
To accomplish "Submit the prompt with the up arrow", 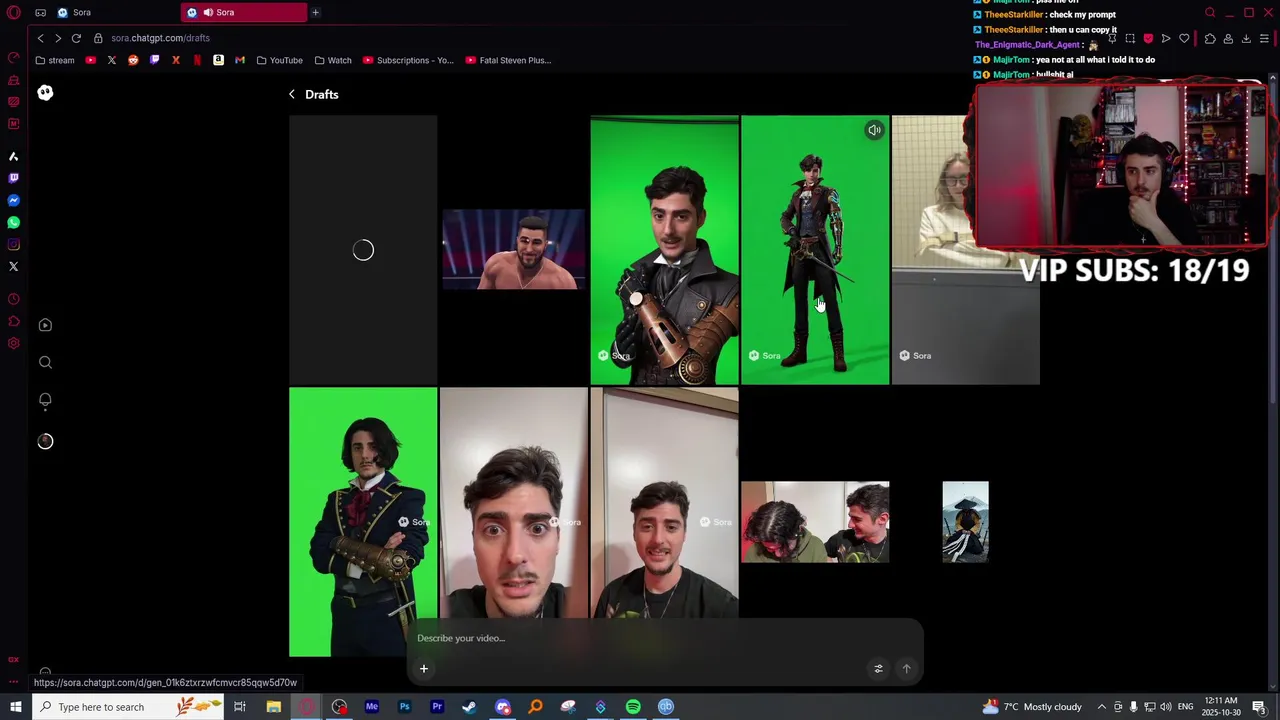I will coord(907,669).
